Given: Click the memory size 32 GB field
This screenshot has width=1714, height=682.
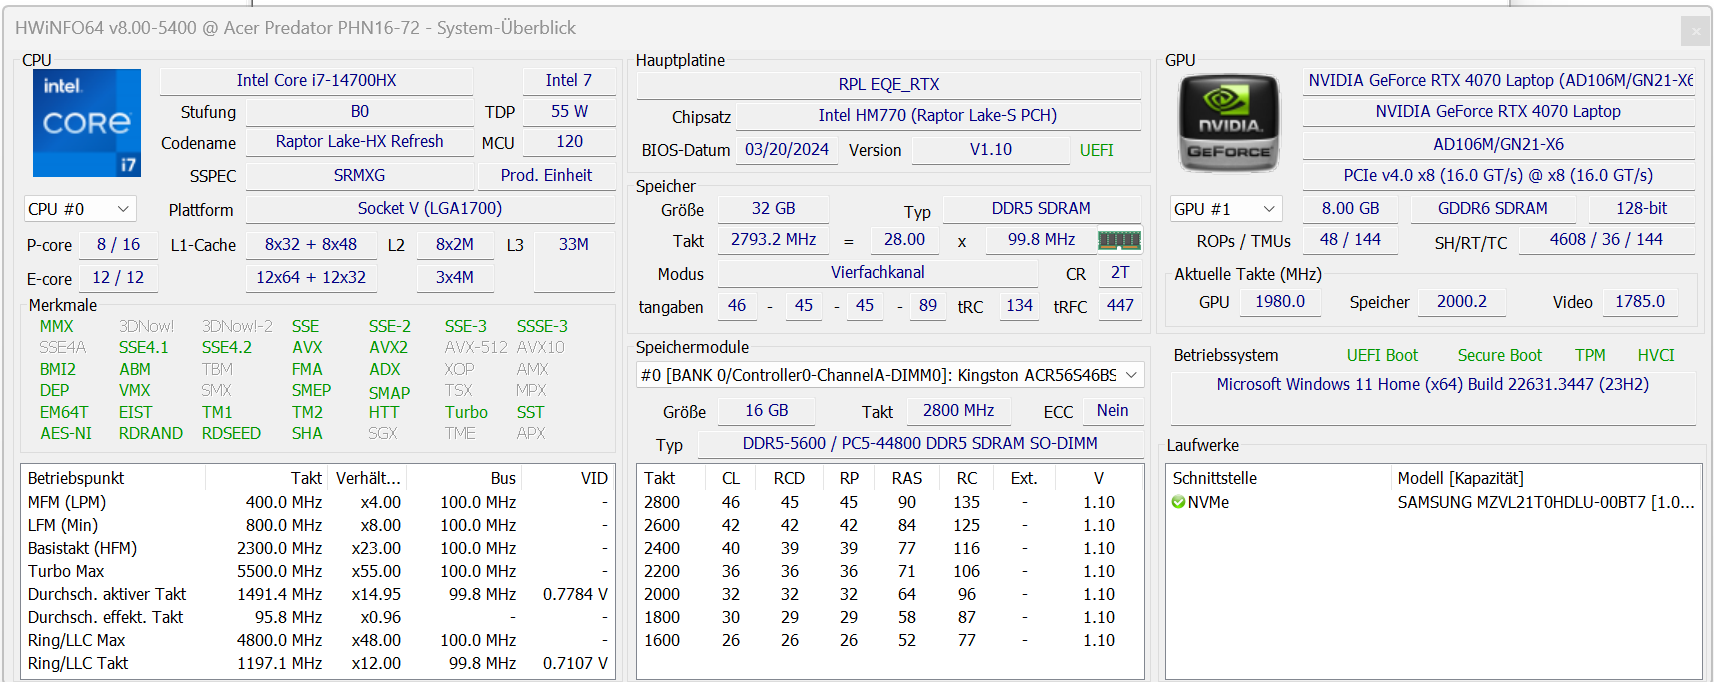Looking at the screenshot, I should [x=773, y=208].
